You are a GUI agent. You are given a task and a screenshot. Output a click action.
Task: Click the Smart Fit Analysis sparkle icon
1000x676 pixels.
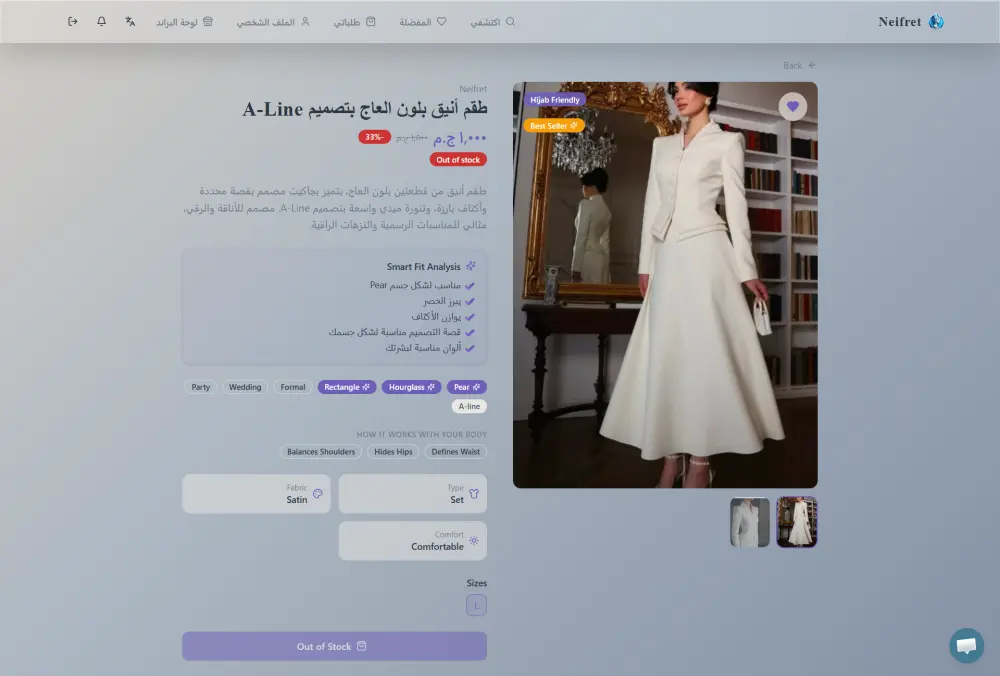click(471, 266)
